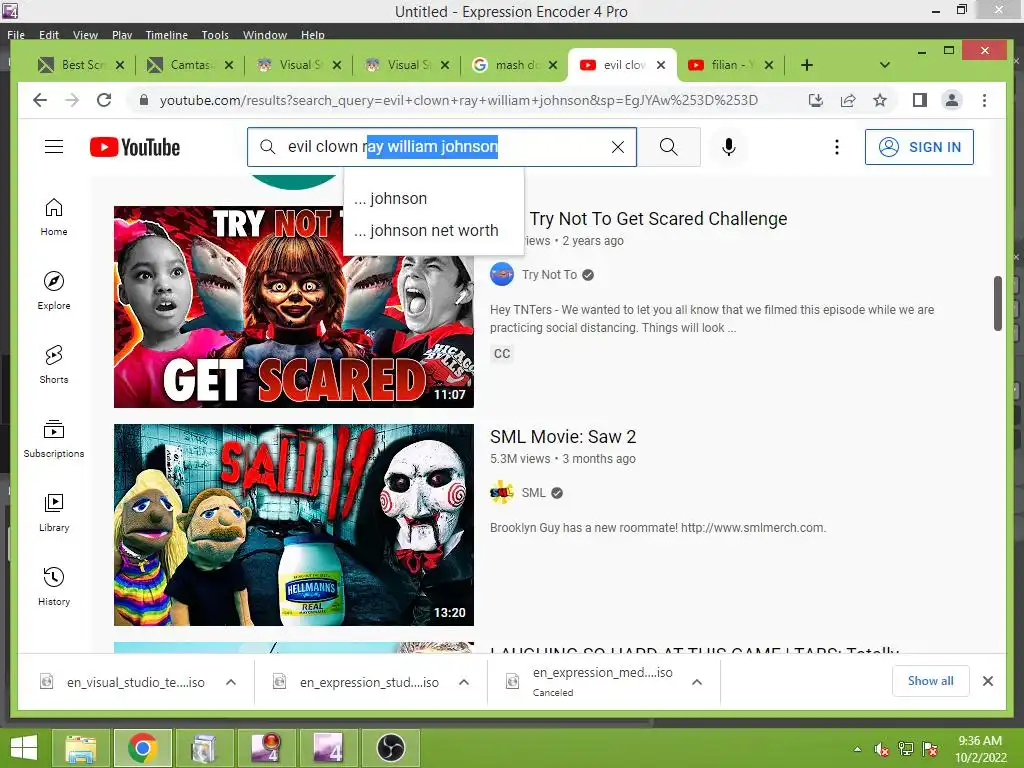This screenshot has height=768, width=1024.
Task: Open Windows Start button
Action: (x=24, y=748)
